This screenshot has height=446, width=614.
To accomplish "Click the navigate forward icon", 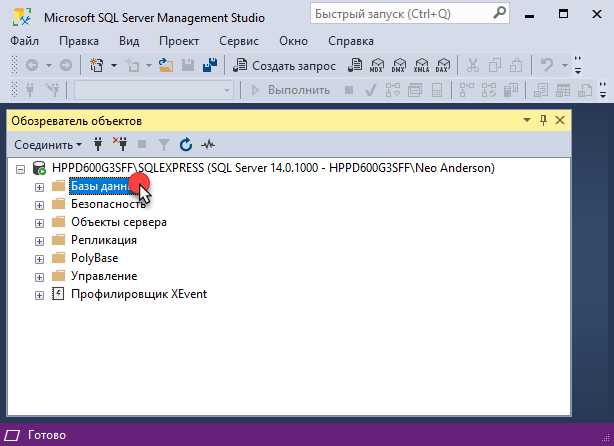I will point(66,65).
